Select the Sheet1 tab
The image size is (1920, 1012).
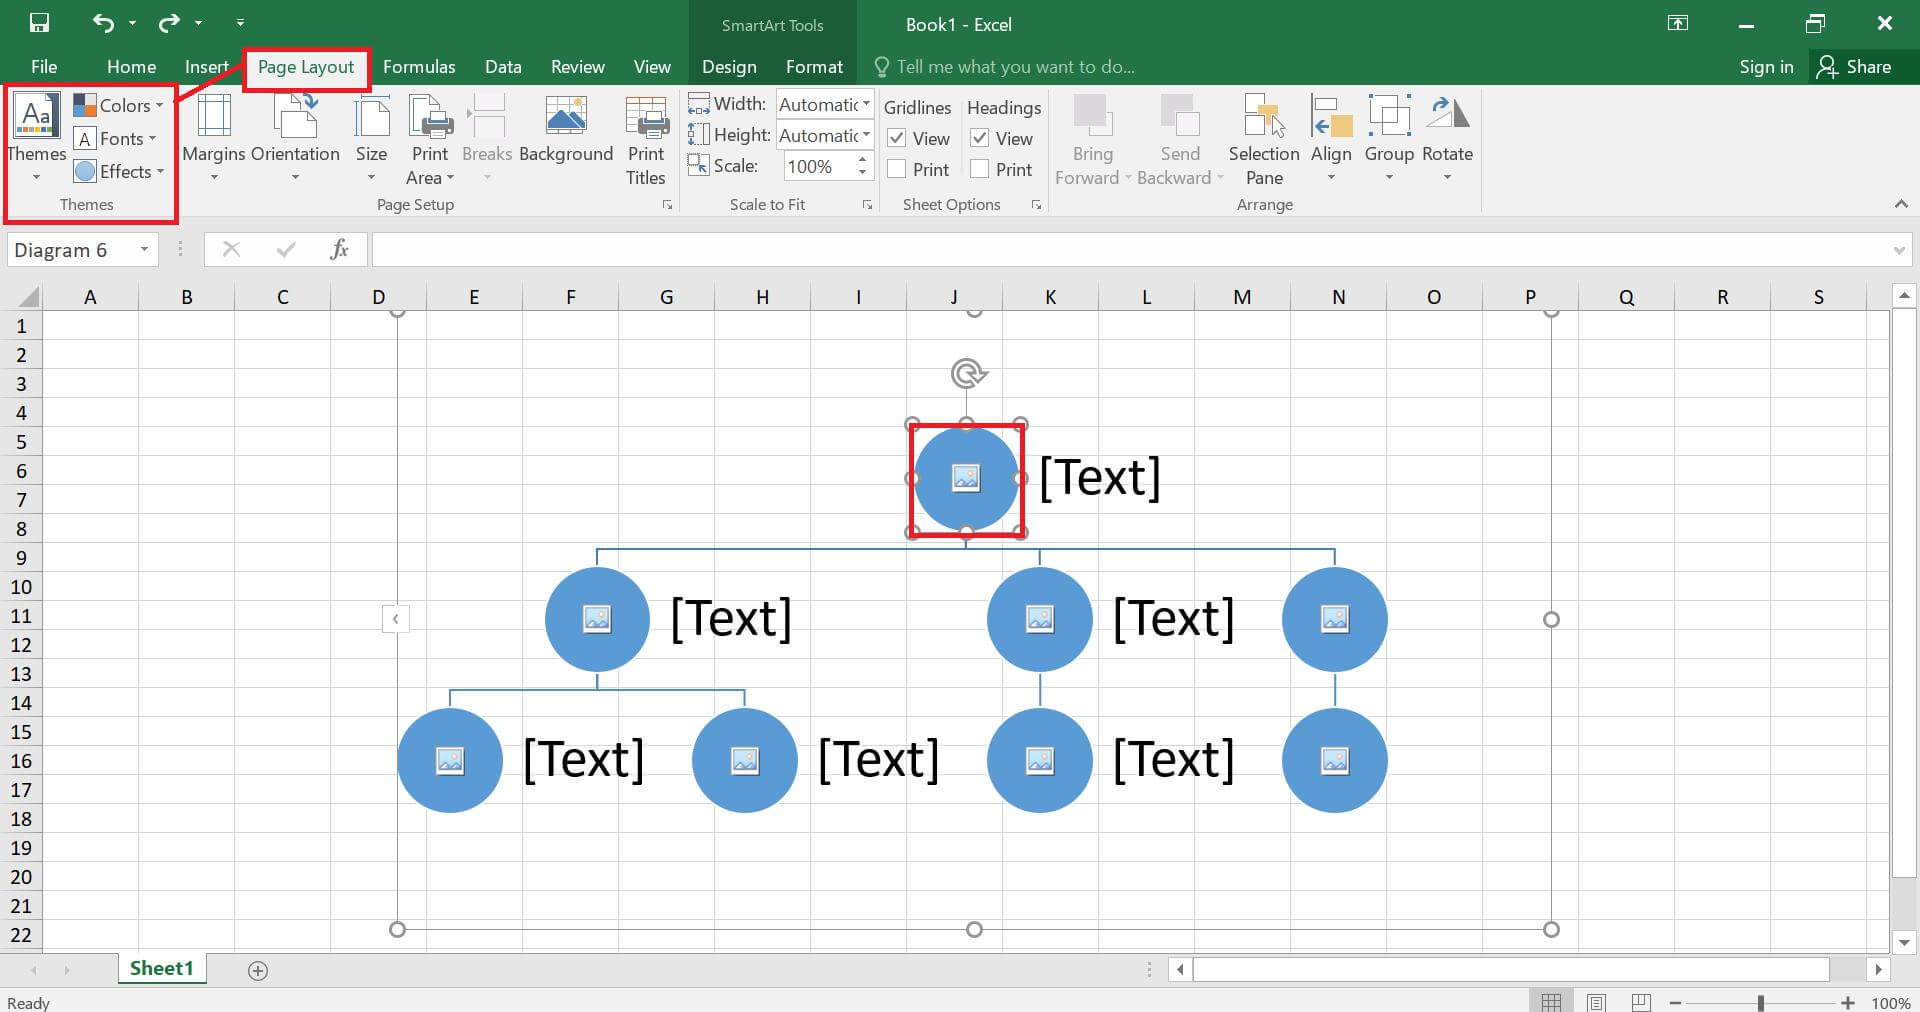pyautogui.click(x=161, y=968)
